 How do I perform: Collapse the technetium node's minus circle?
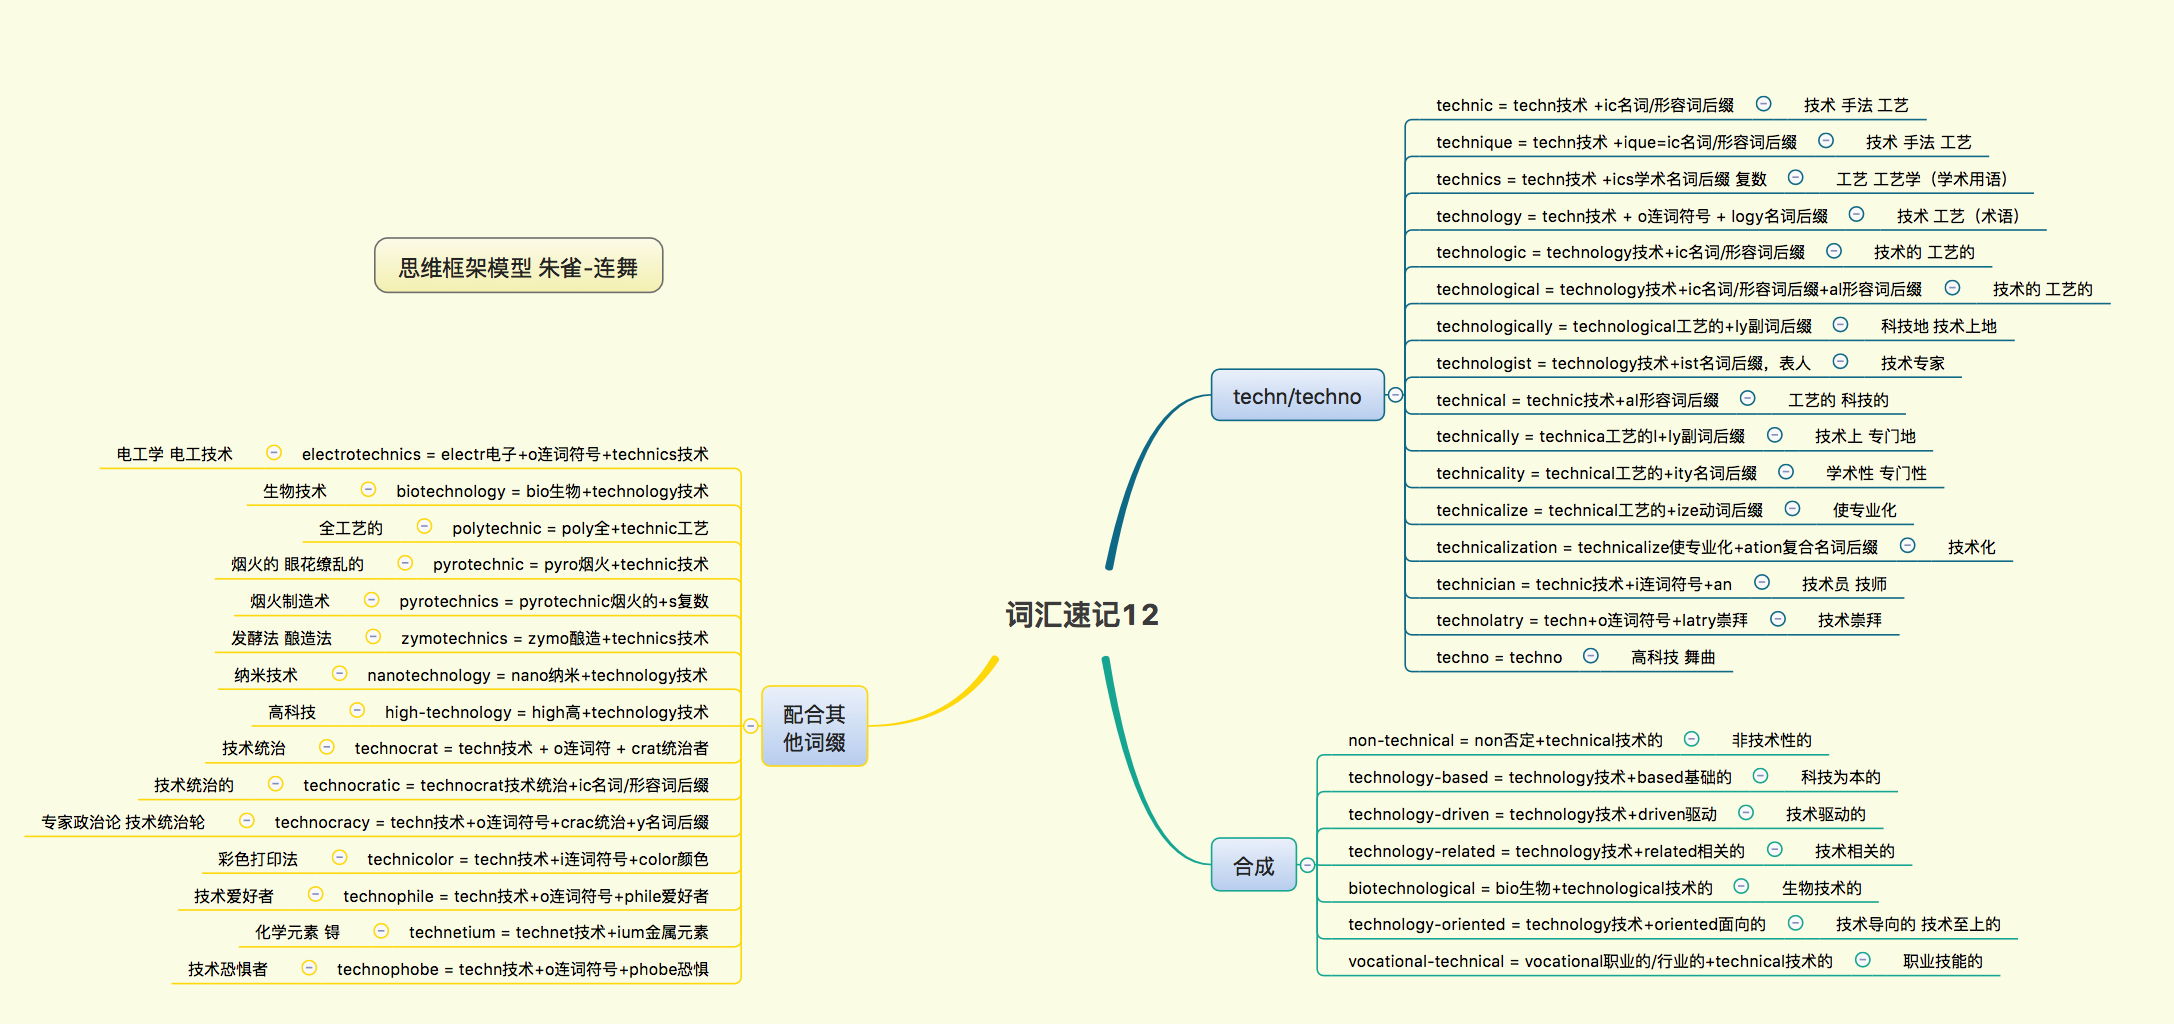click(x=381, y=931)
